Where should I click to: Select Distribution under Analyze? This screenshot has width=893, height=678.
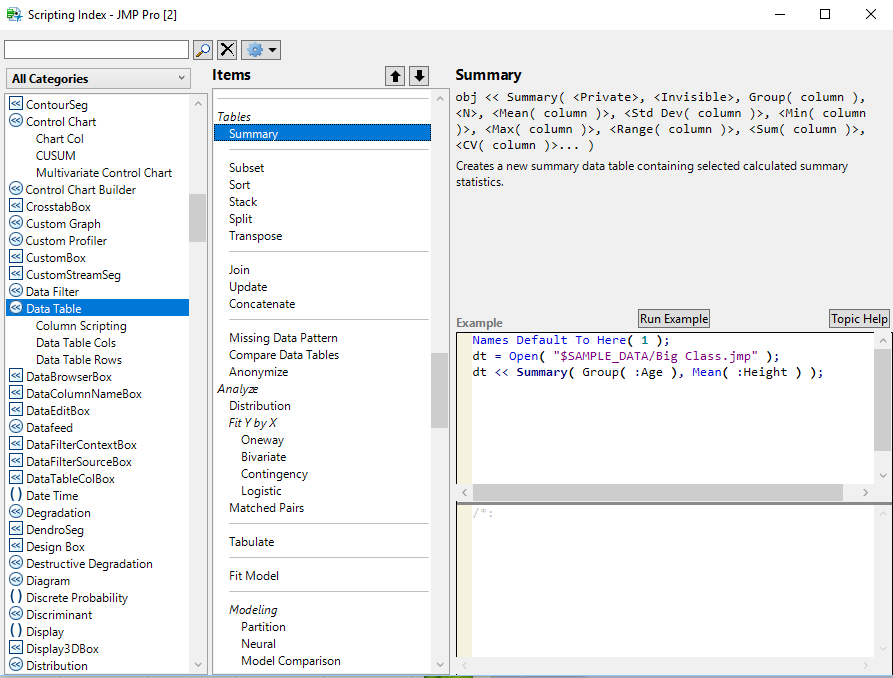[x=259, y=405]
